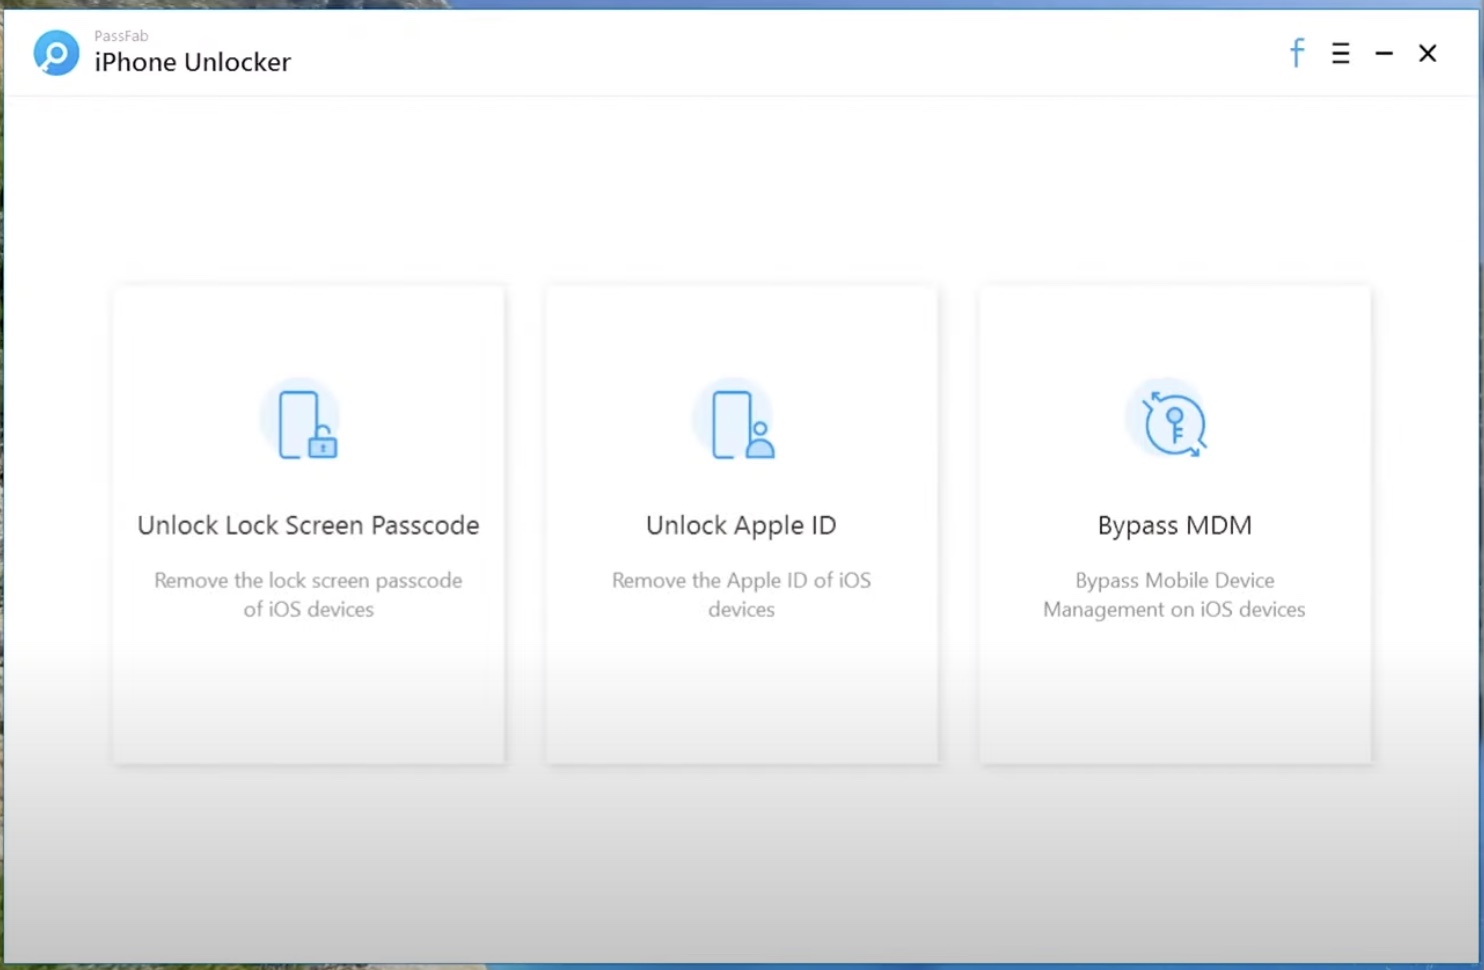Select Bypass MDM title

1174,526
